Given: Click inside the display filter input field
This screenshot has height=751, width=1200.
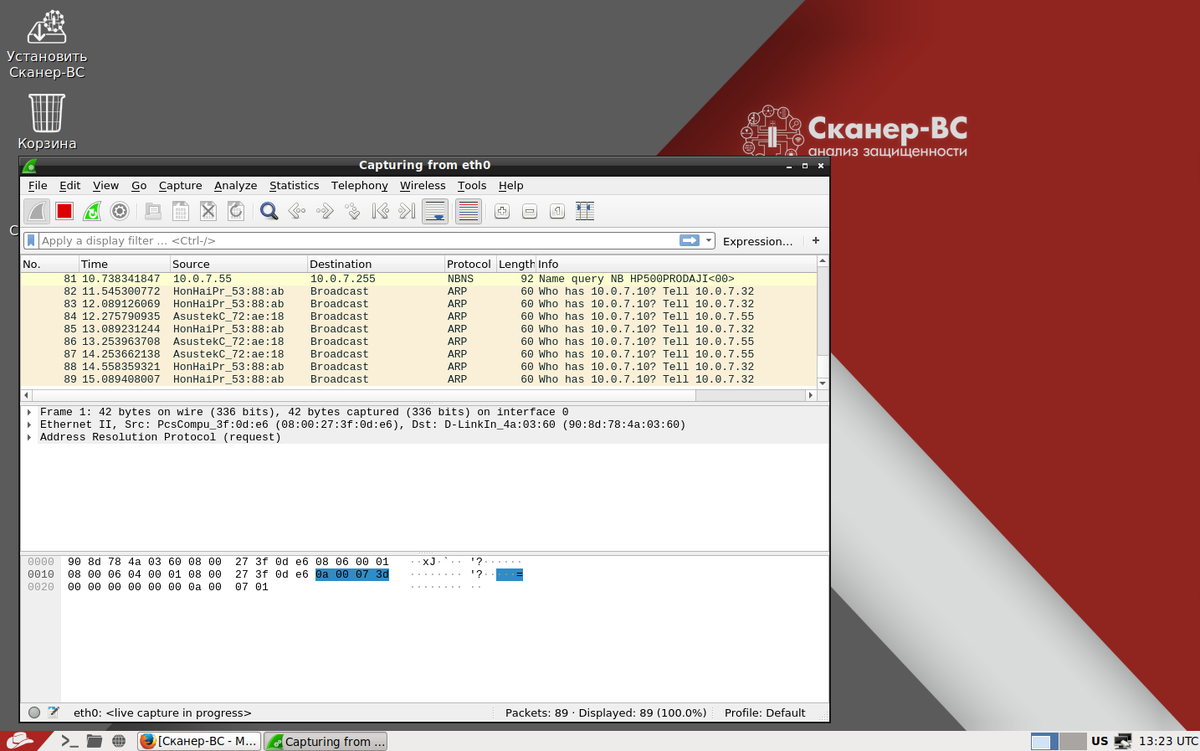Looking at the screenshot, I should tap(350, 240).
